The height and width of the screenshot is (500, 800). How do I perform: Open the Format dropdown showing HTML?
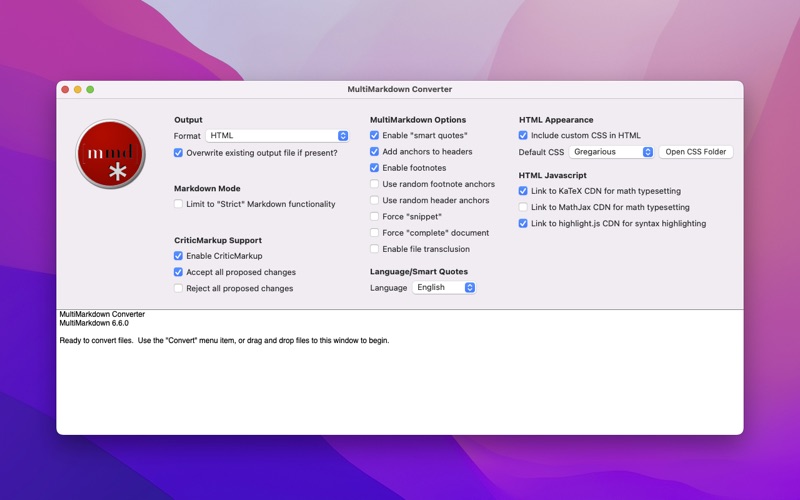pos(277,136)
